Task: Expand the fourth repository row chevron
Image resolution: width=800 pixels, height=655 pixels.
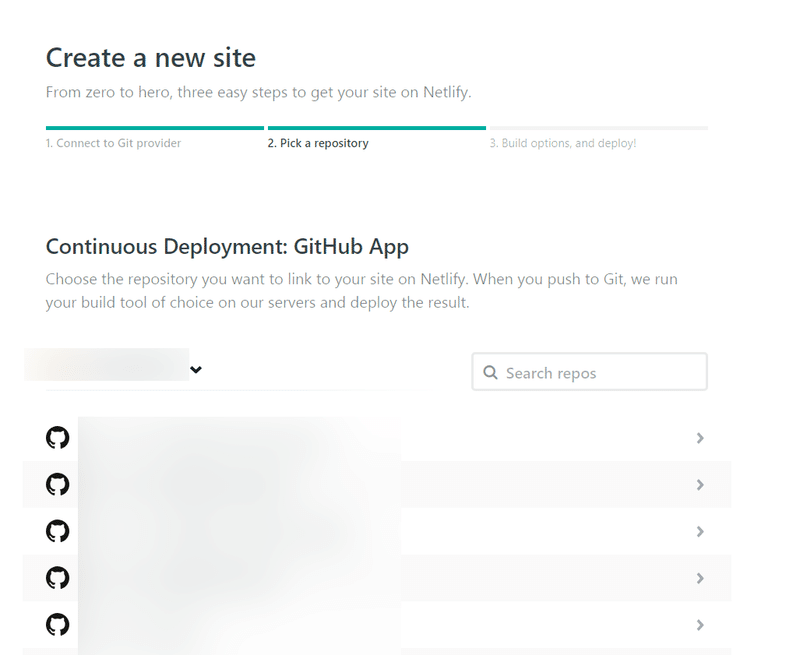Action: (x=700, y=578)
